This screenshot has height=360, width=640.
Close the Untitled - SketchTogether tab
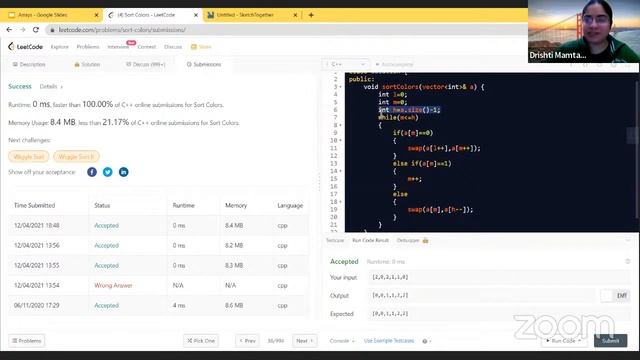[x=295, y=15]
